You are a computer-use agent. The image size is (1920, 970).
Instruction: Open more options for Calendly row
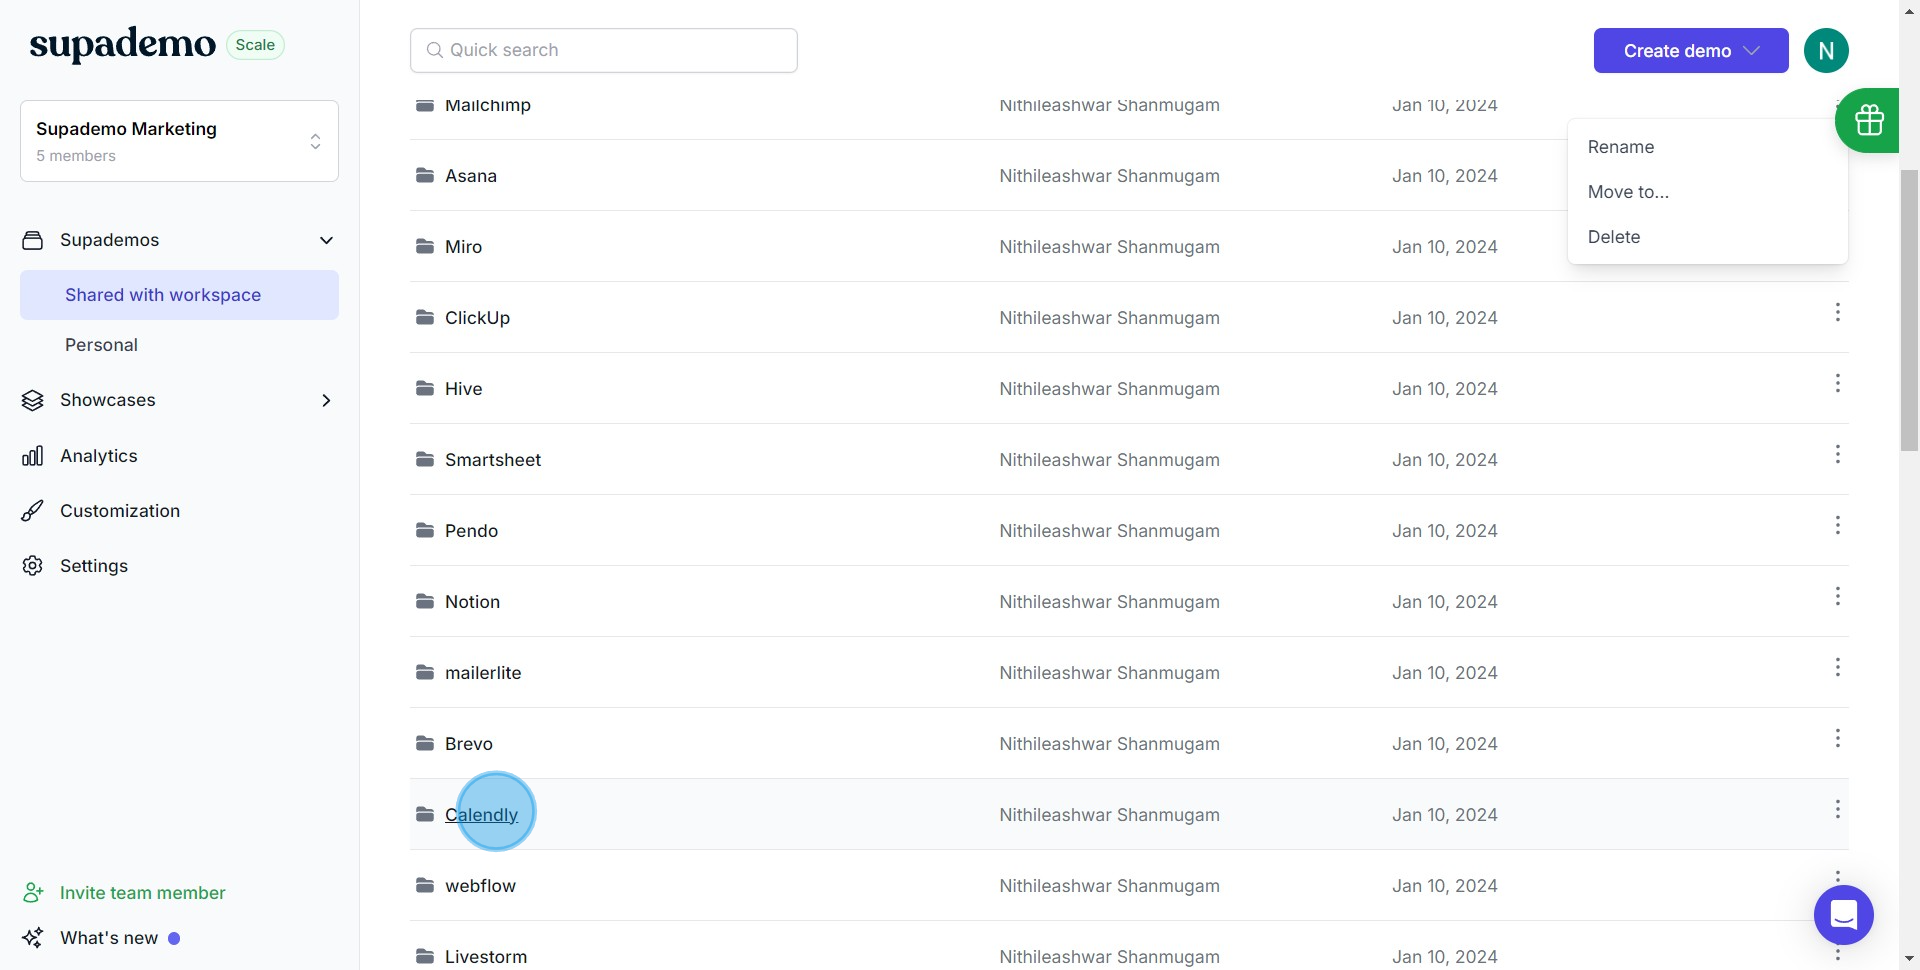tap(1837, 809)
